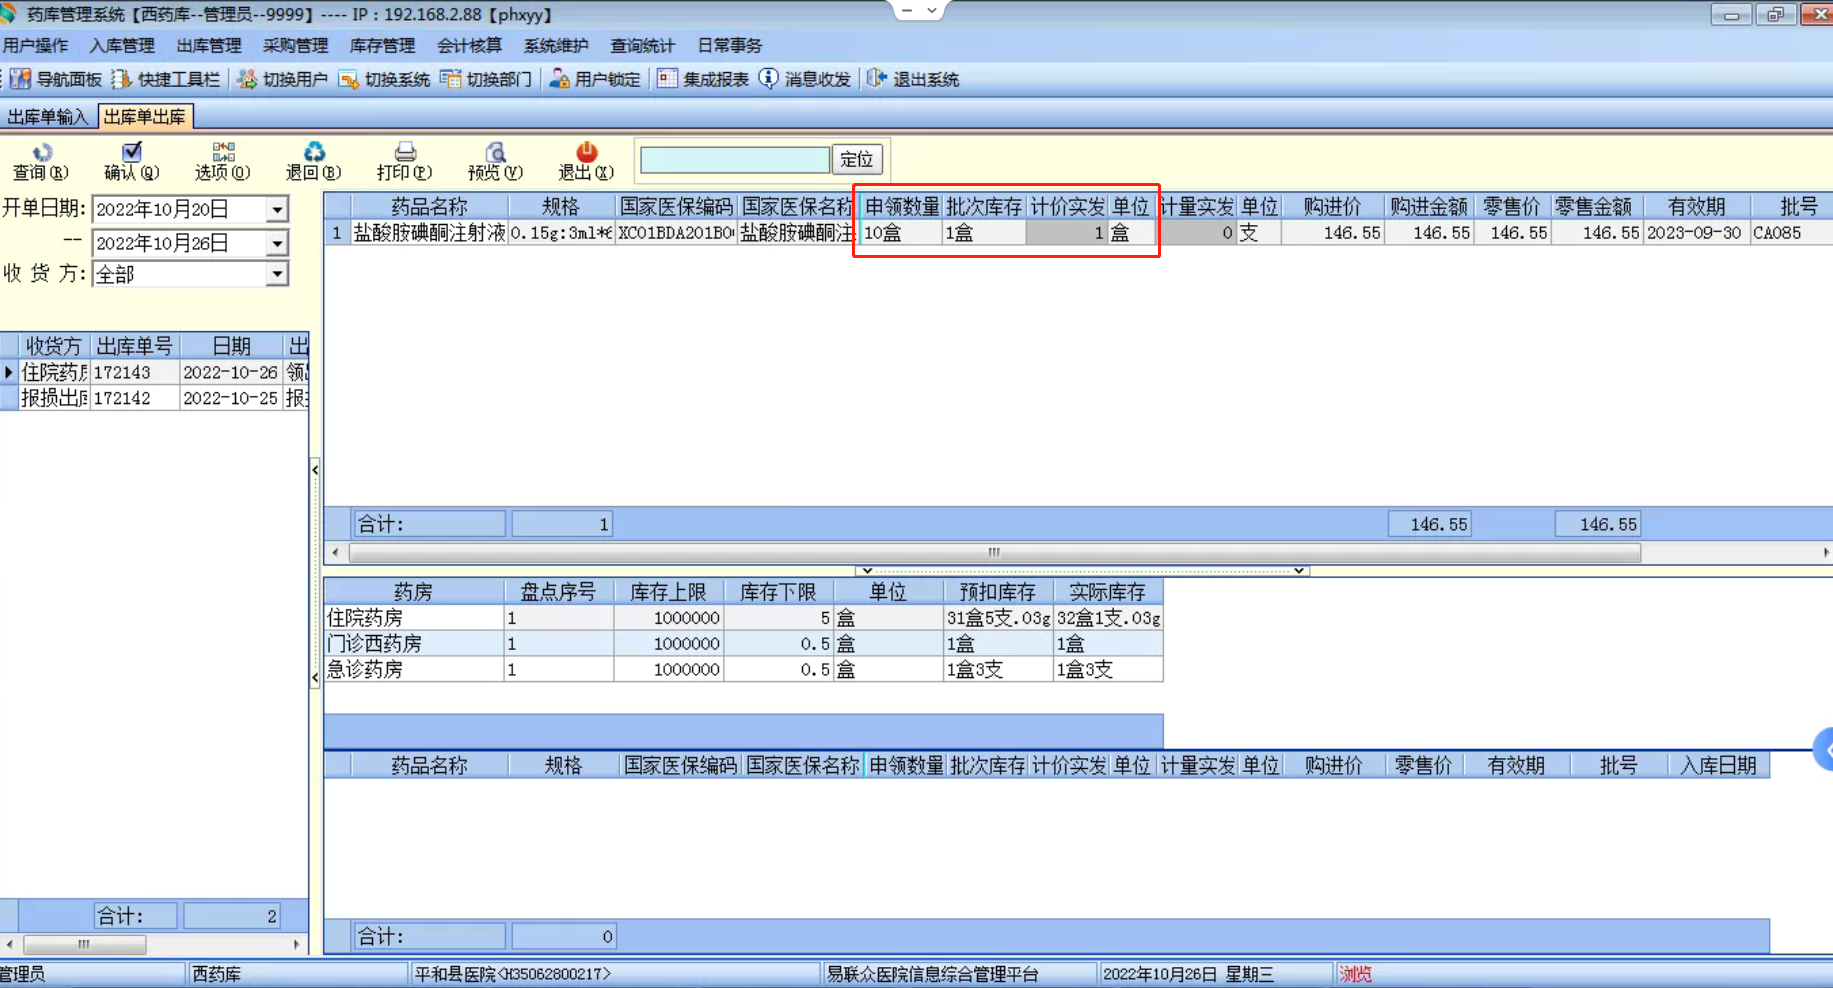Viewport: 1833px width, 988px height.
Task: Click the 浏览 status bar indicator
Action: pos(1356,974)
